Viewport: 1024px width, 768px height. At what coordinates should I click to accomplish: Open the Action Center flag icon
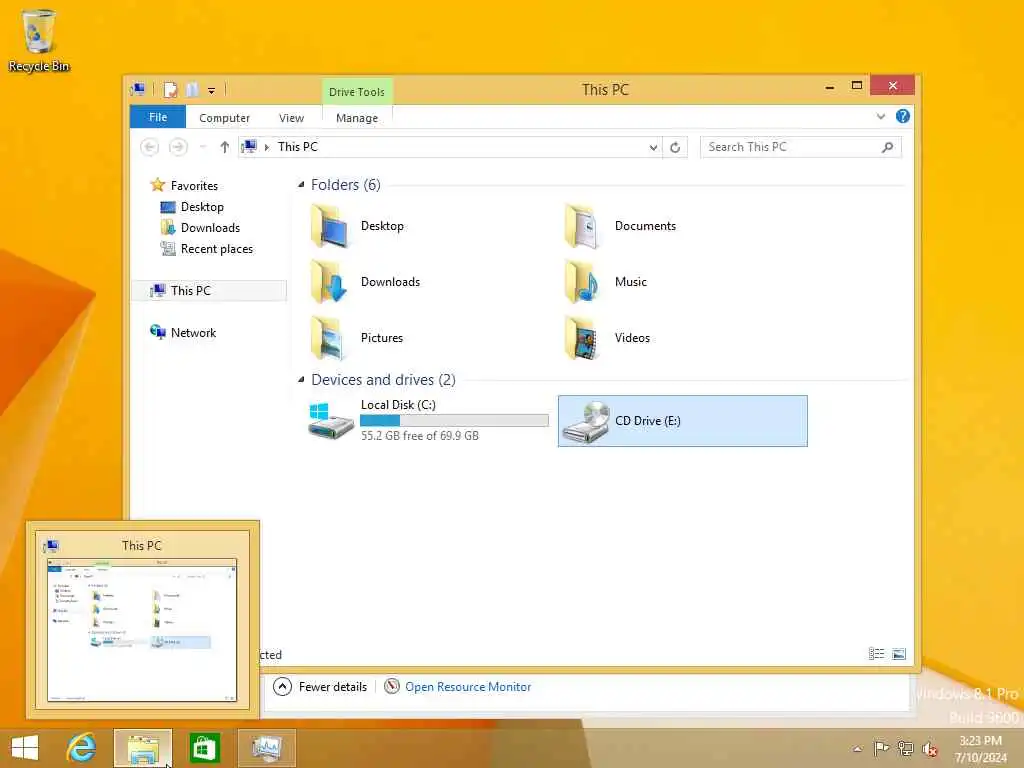881,748
